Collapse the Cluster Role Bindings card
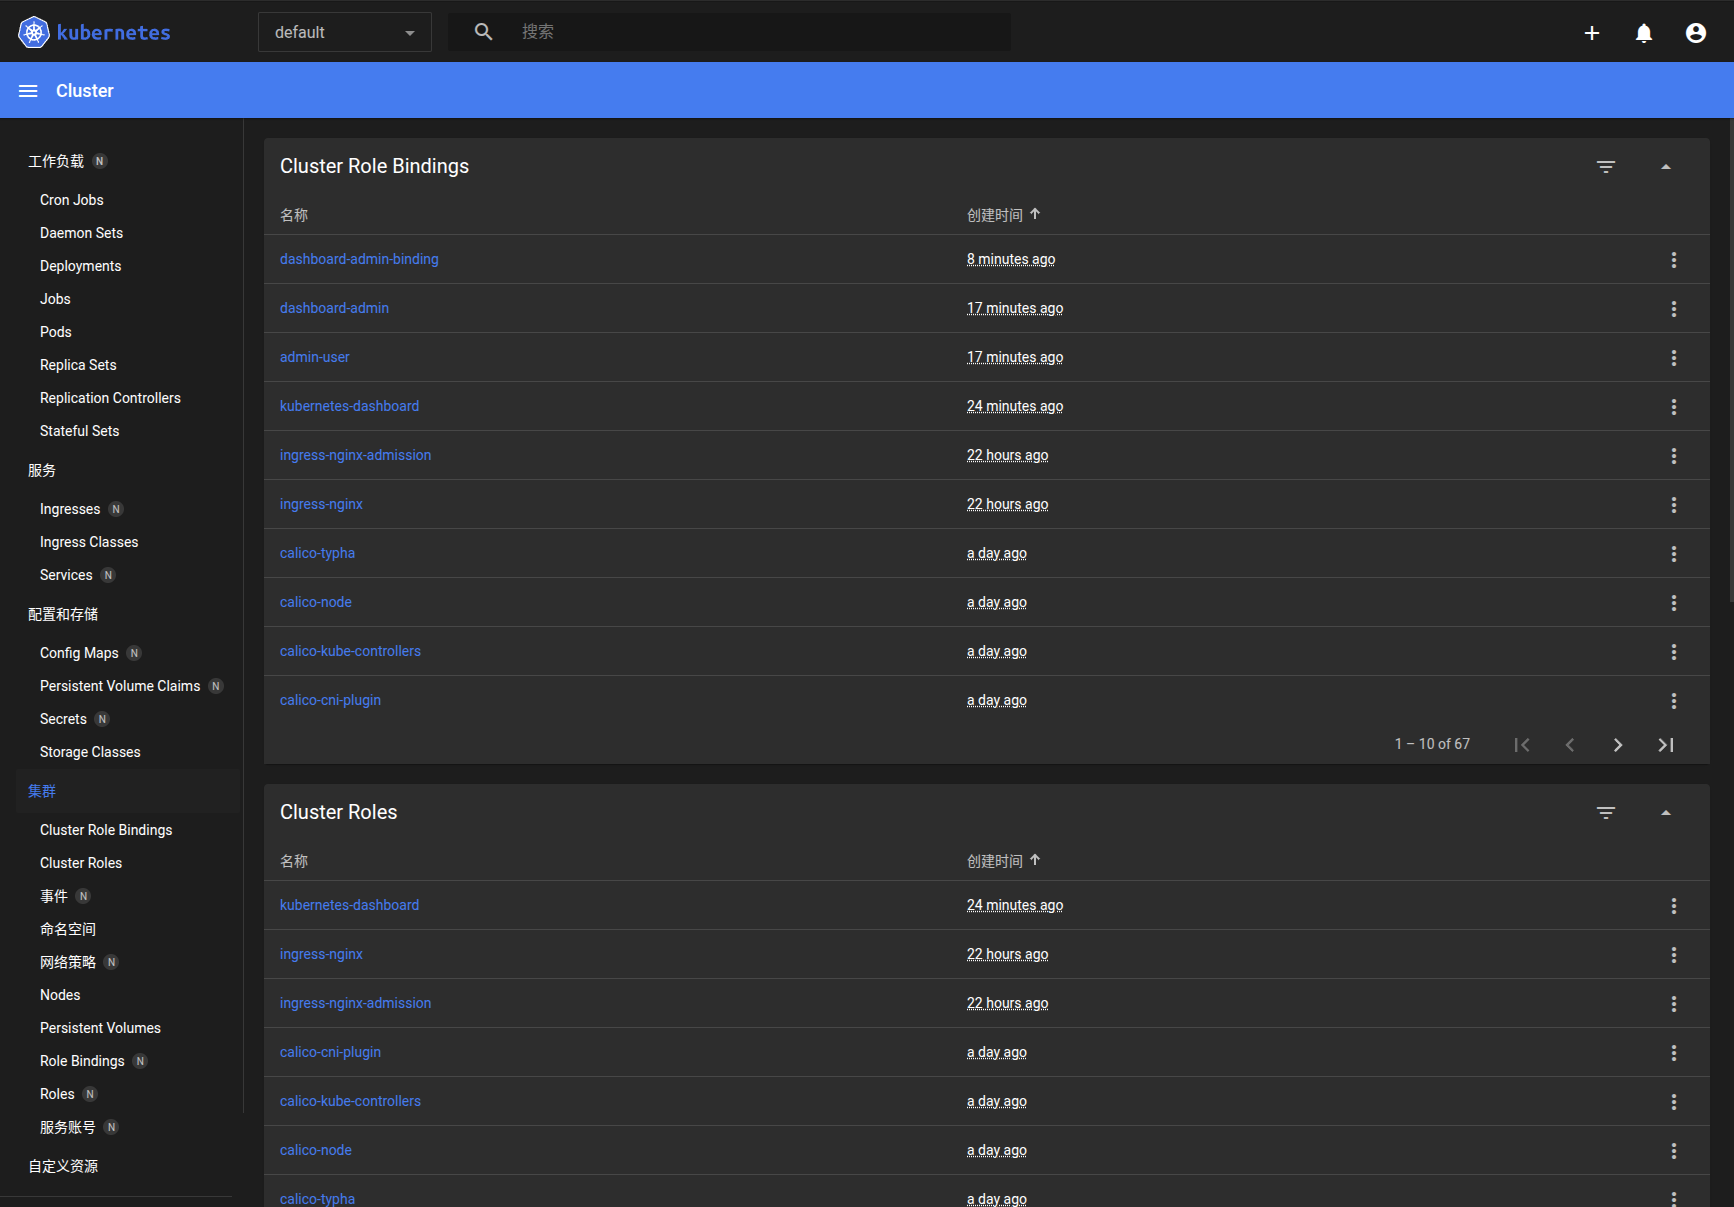The width and height of the screenshot is (1734, 1207). [x=1666, y=167]
